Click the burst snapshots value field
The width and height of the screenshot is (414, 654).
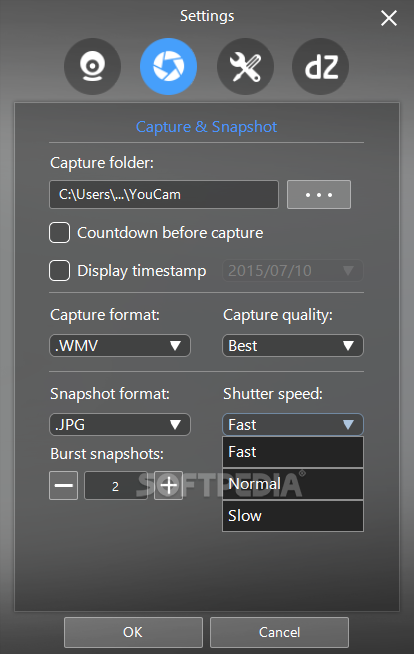tap(116, 485)
